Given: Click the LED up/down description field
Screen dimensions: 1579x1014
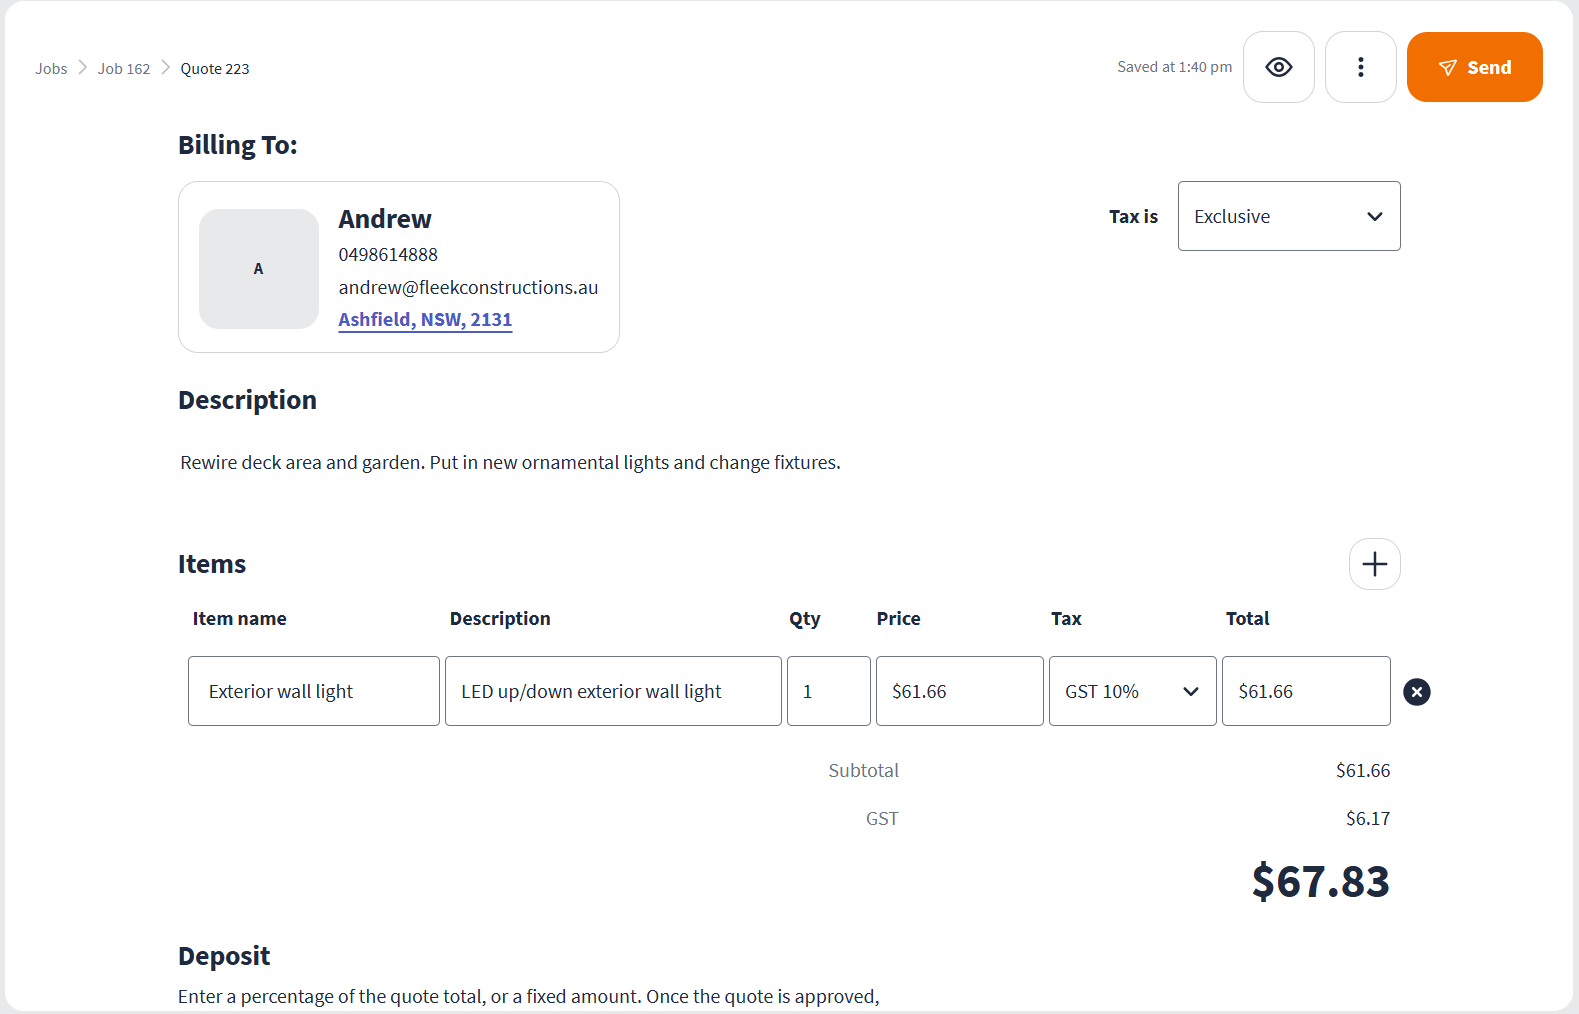Looking at the screenshot, I should coord(612,691).
